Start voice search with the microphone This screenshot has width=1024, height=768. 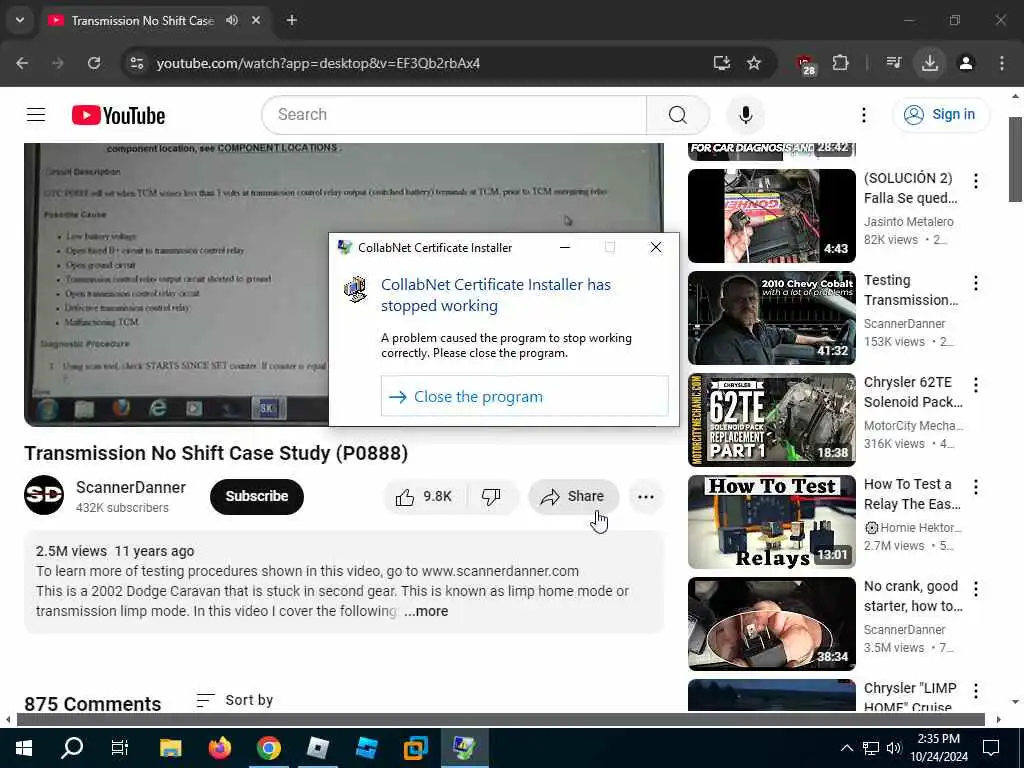(x=746, y=115)
